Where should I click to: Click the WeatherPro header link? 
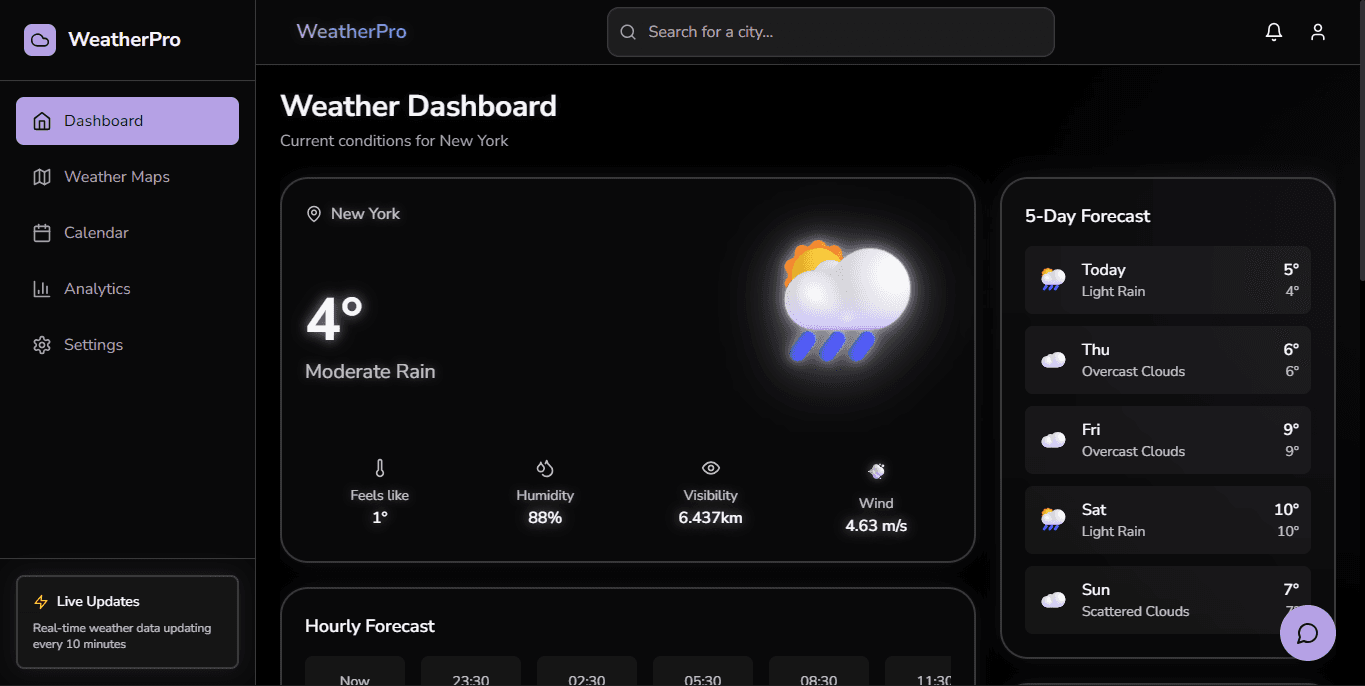(x=351, y=31)
